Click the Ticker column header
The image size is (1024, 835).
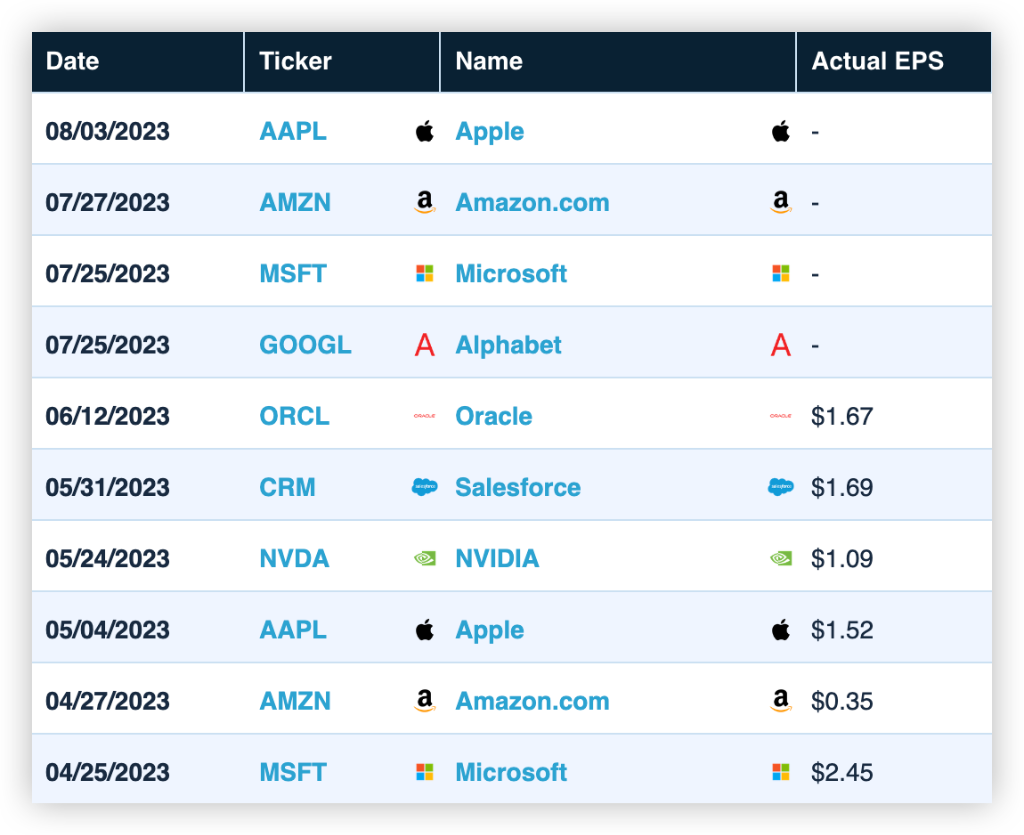click(295, 61)
